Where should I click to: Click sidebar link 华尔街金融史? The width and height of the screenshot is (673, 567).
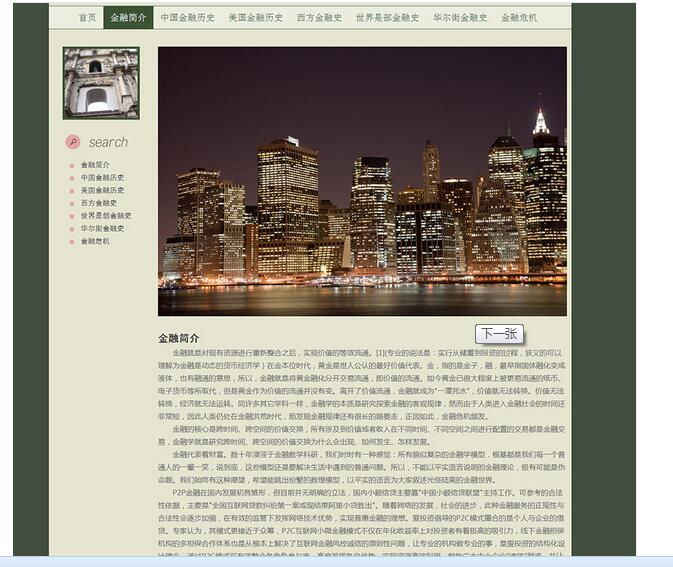click(x=102, y=228)
